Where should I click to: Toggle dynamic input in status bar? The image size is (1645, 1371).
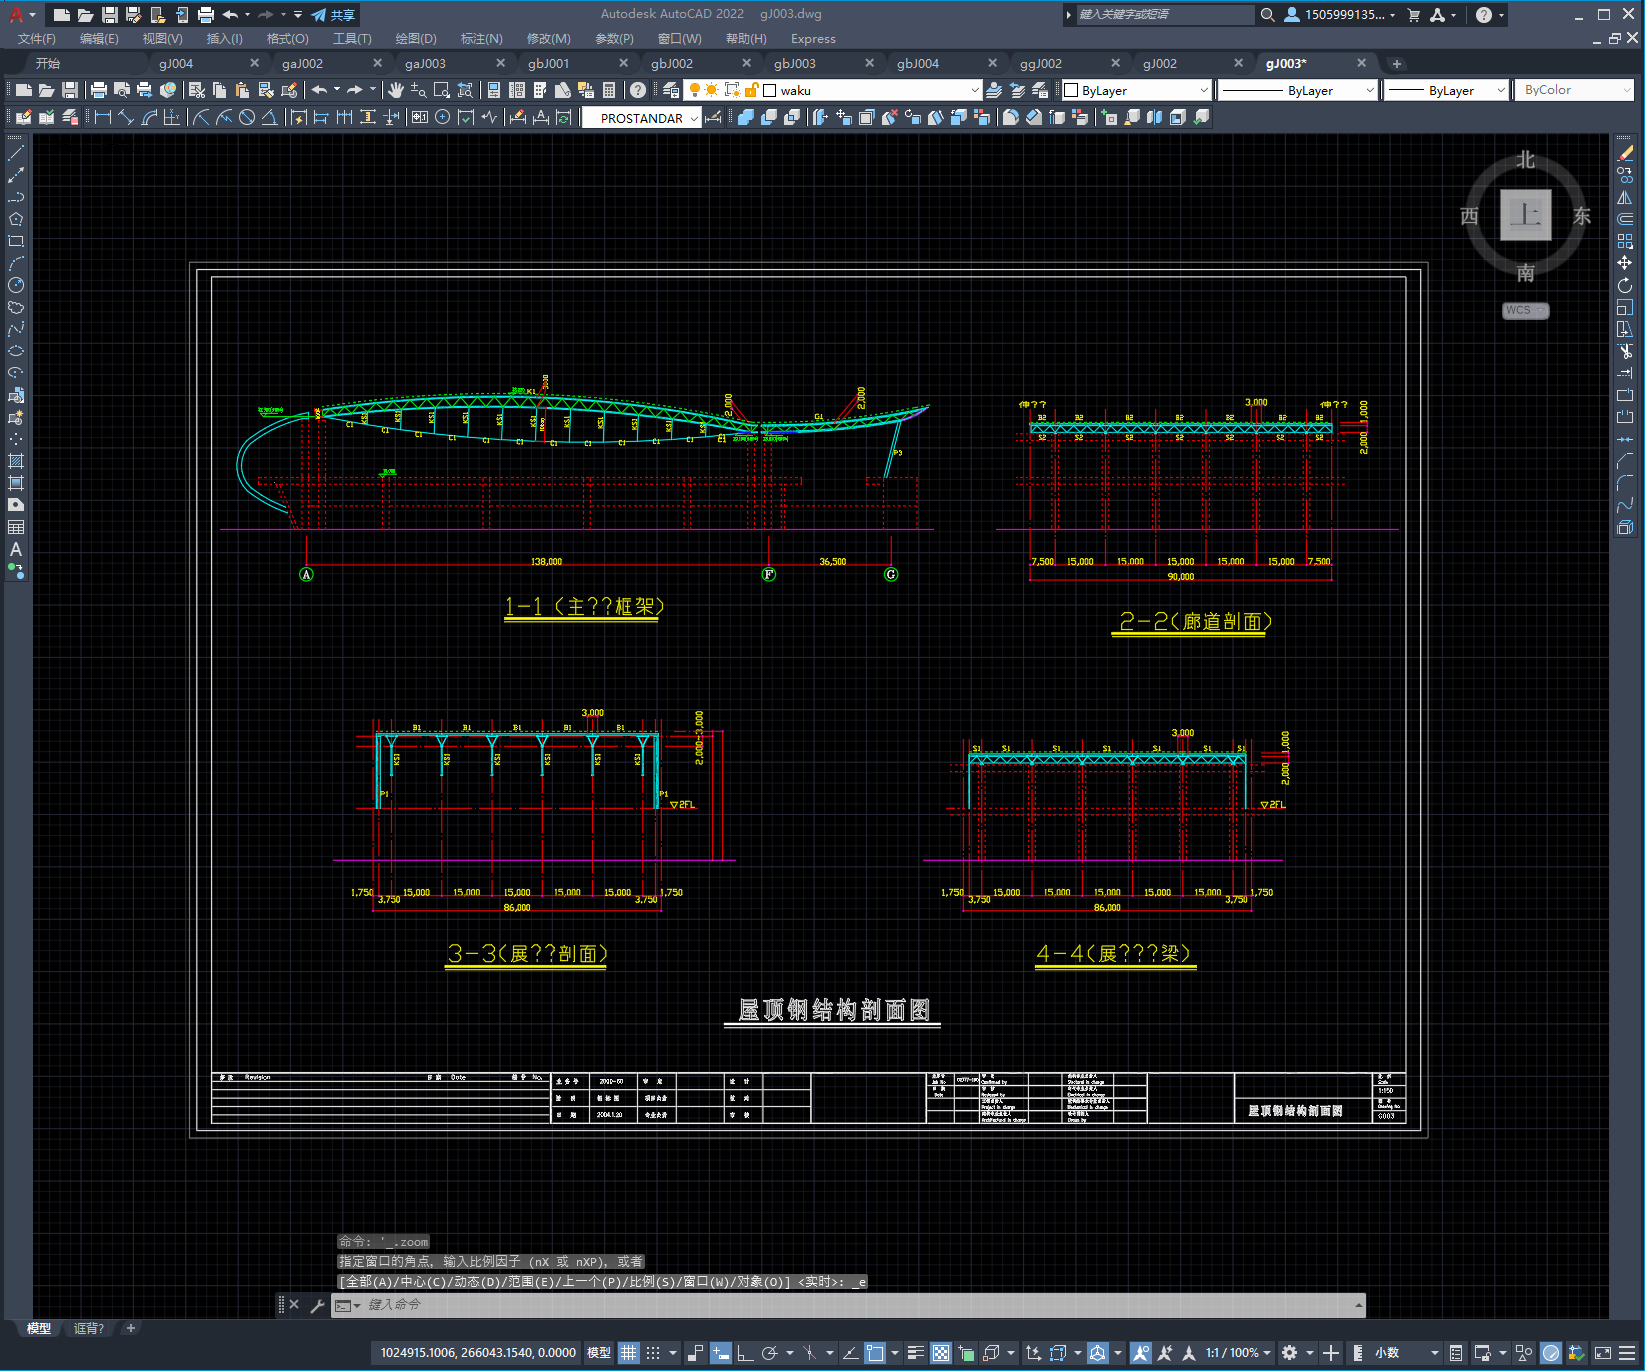pos(721,1353)
